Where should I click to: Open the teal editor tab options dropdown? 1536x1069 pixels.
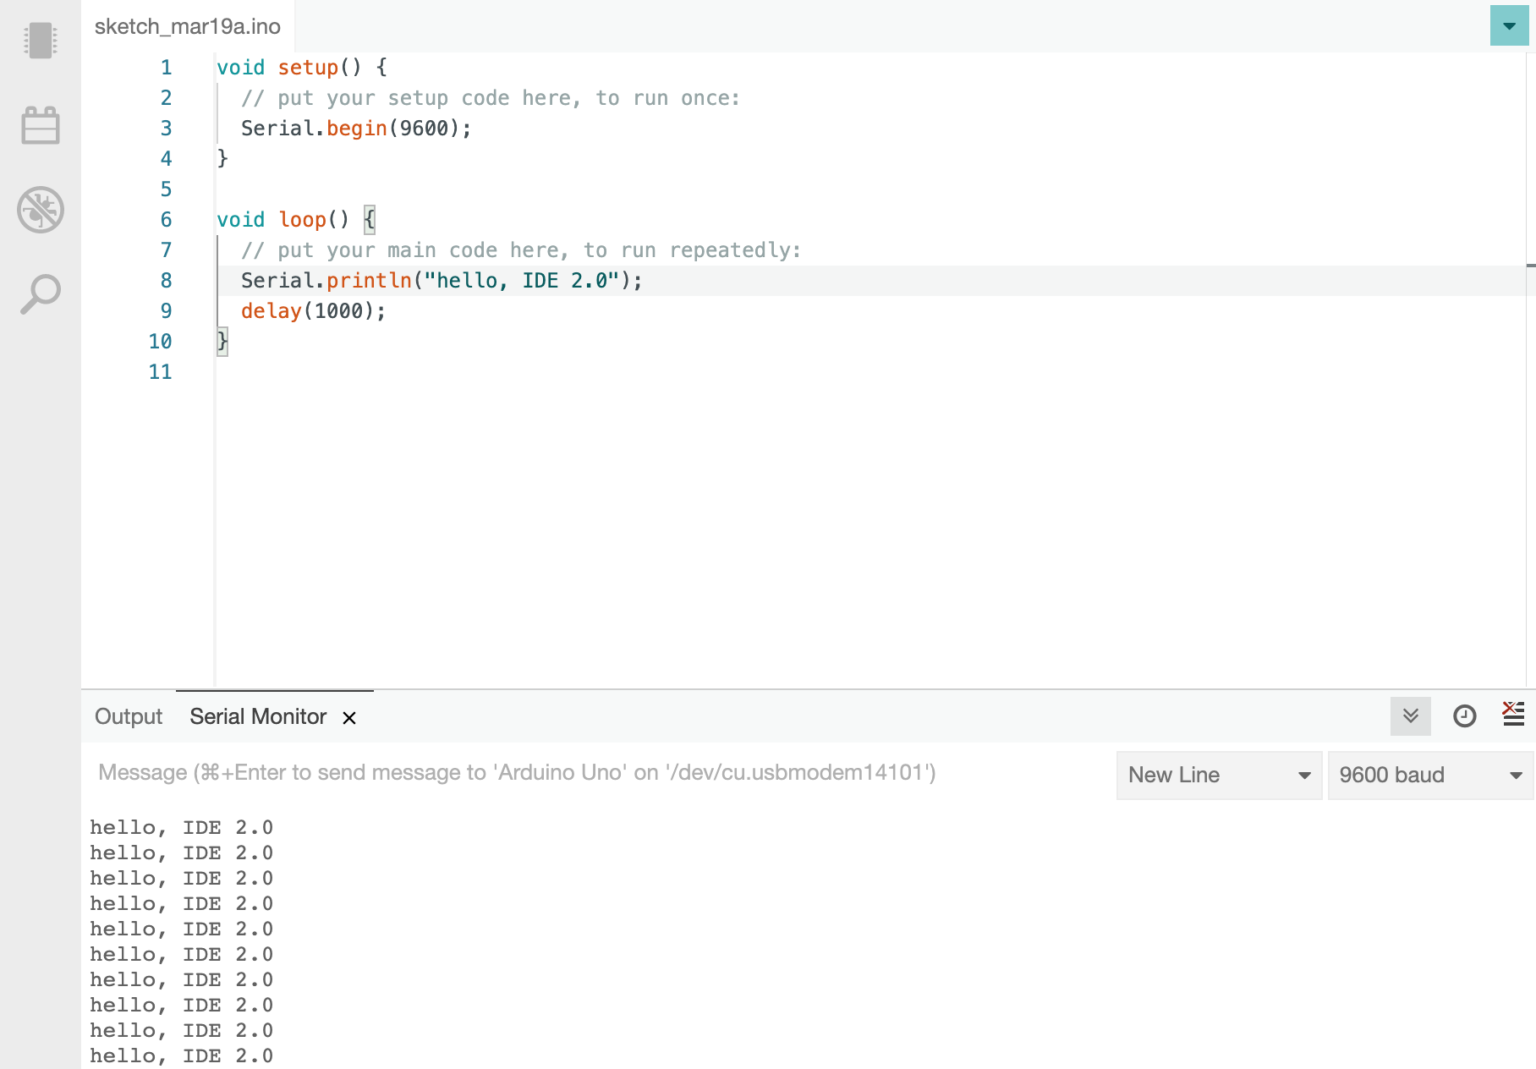1508,26
